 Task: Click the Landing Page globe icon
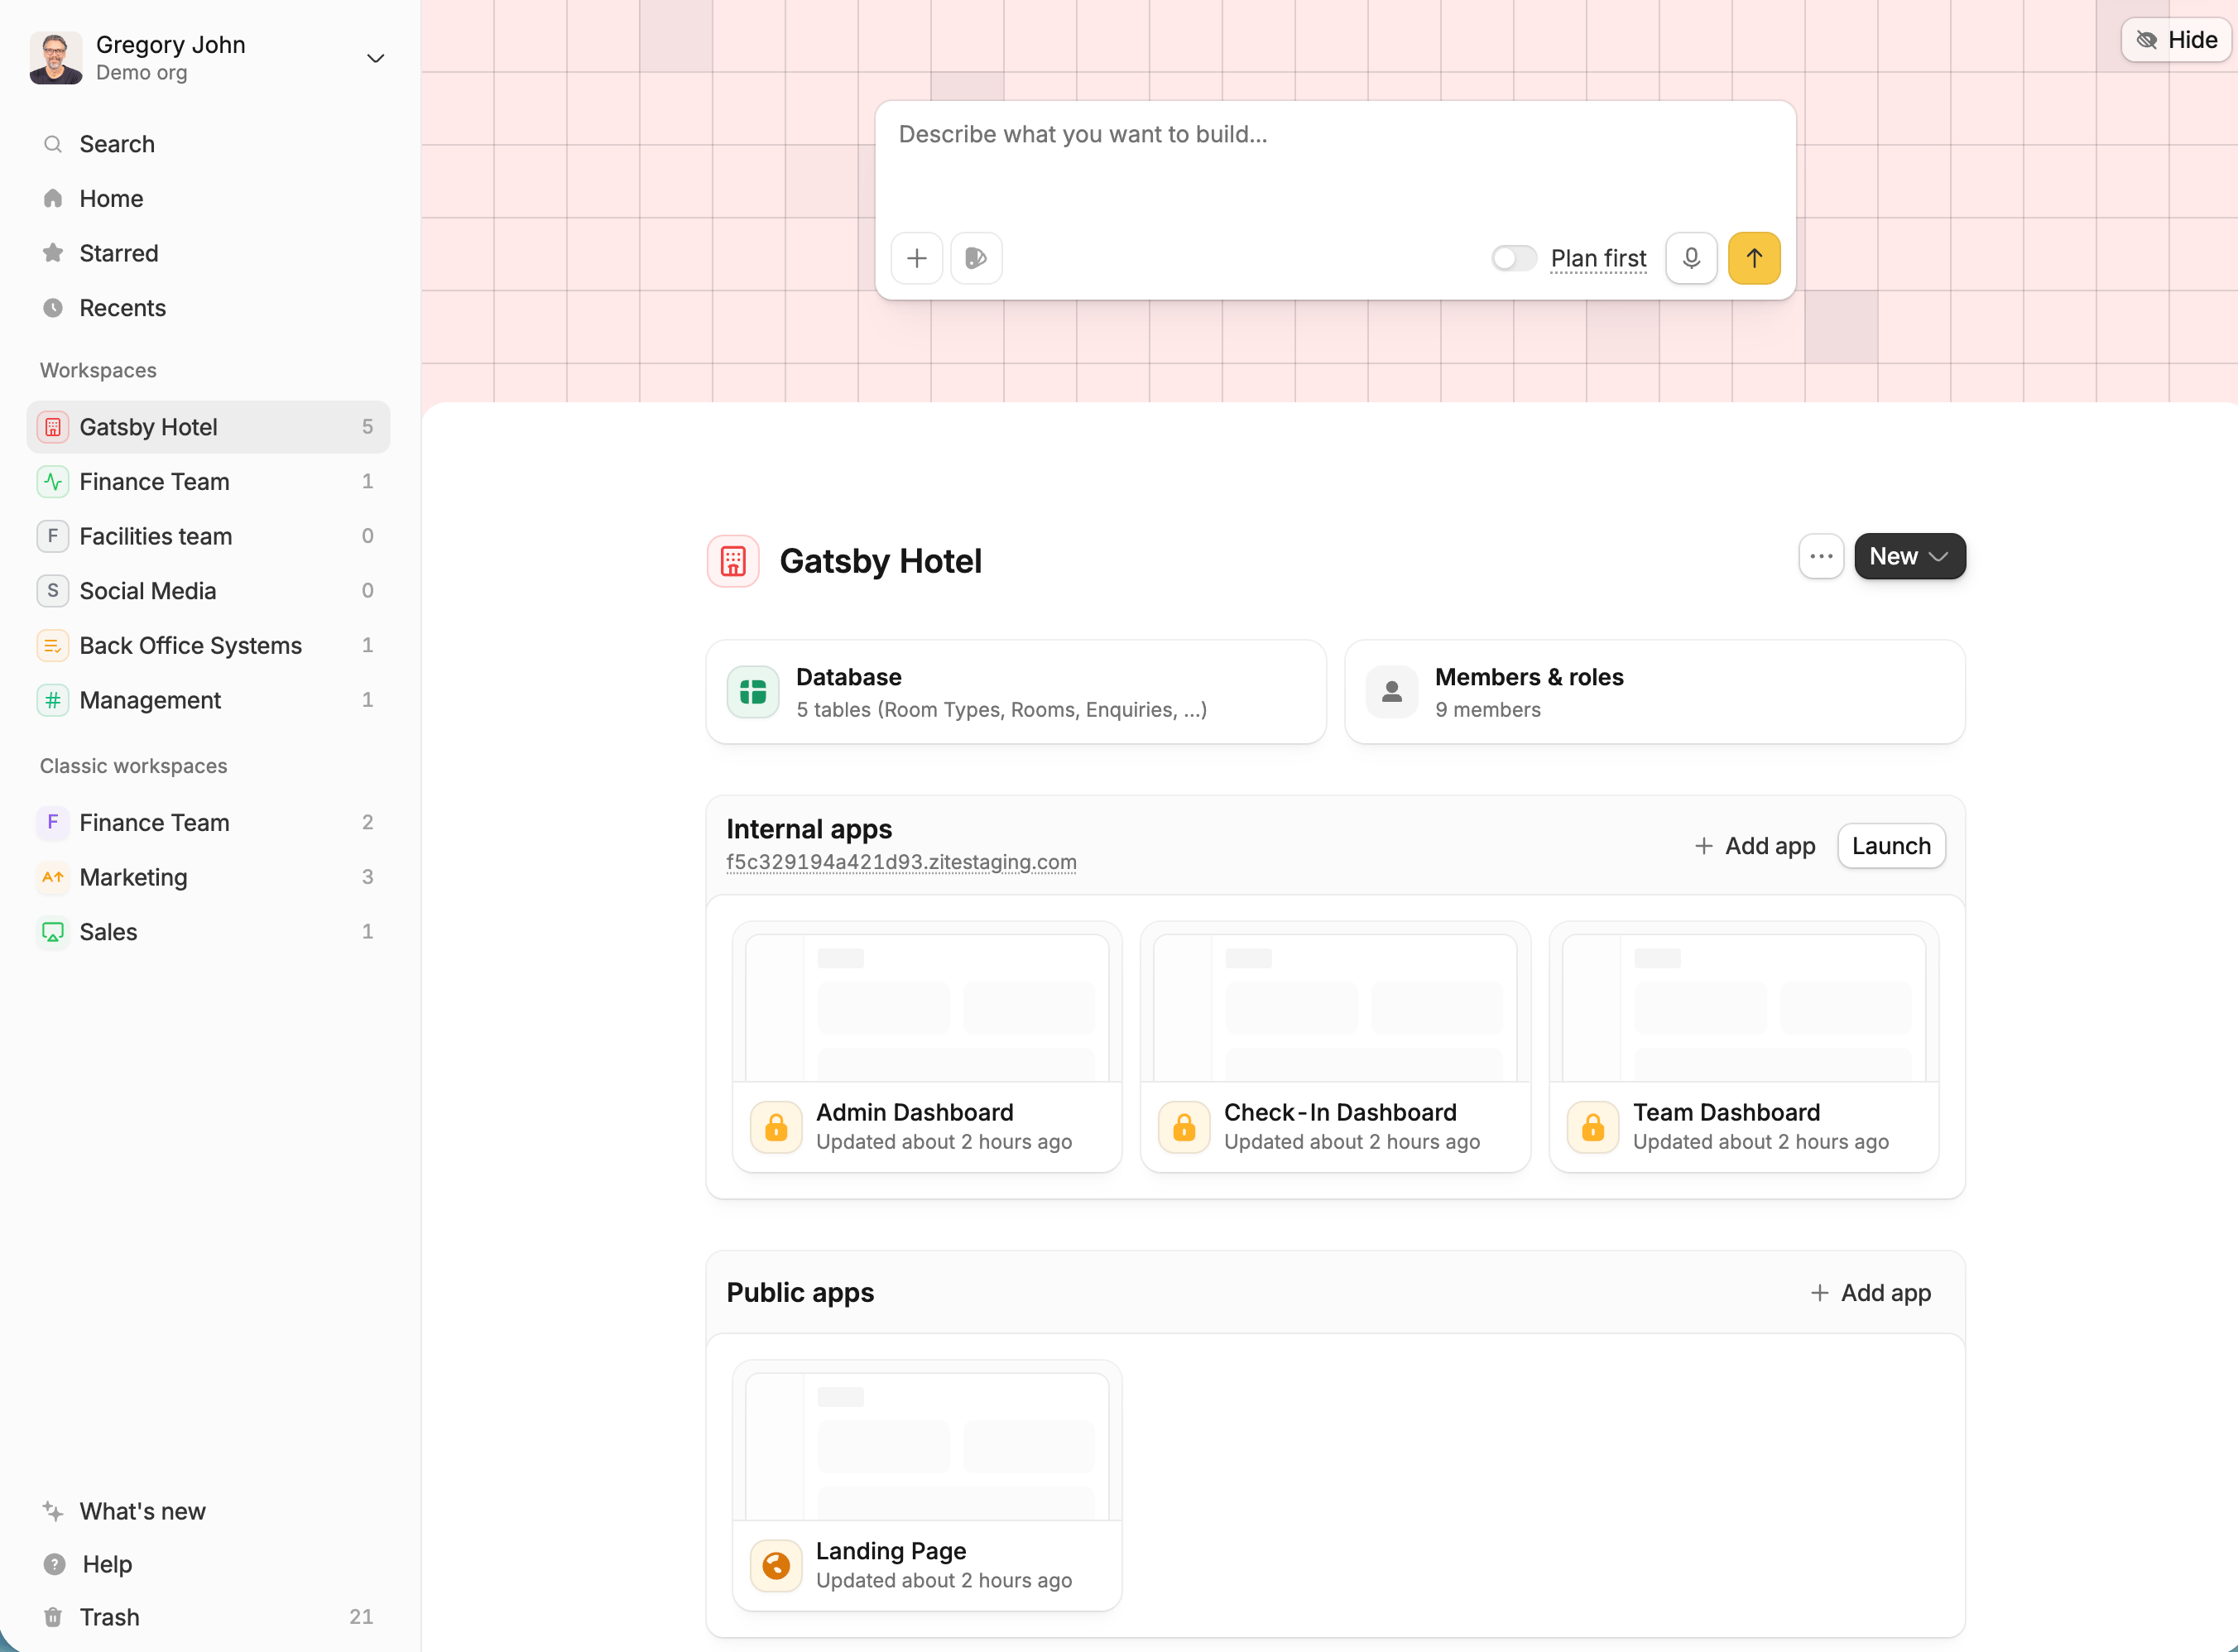coord(776,1566)
